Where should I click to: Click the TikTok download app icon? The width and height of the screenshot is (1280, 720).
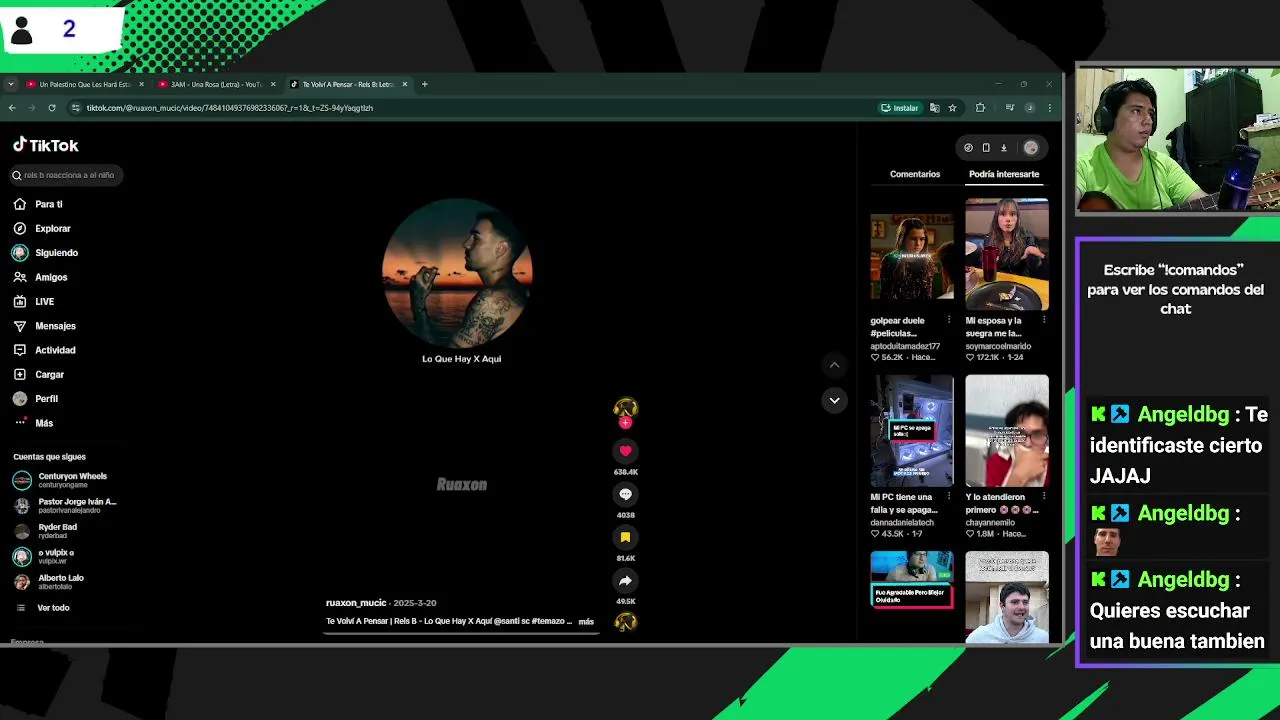1004,148
